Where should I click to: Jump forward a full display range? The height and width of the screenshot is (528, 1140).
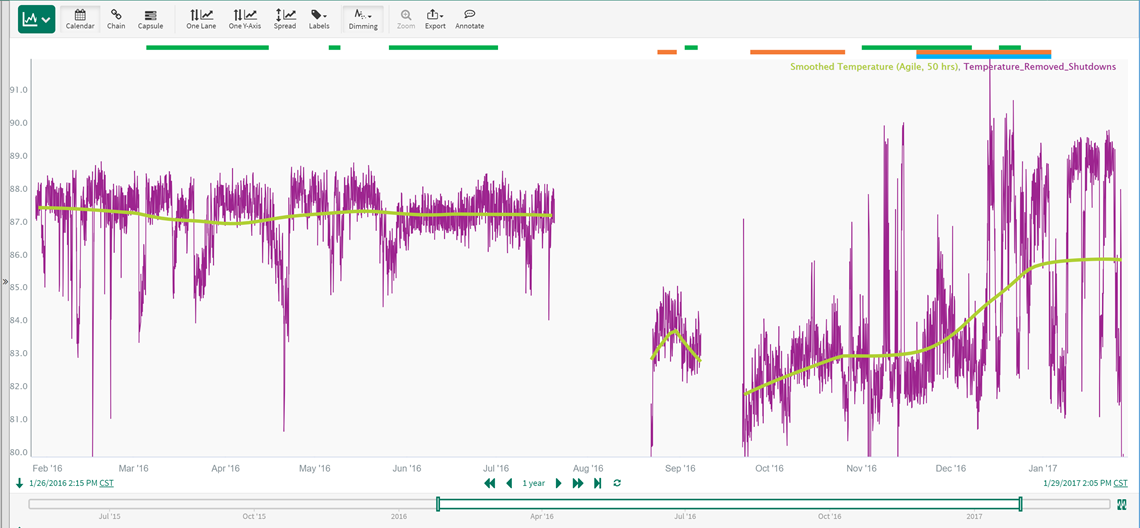point(578,483)
